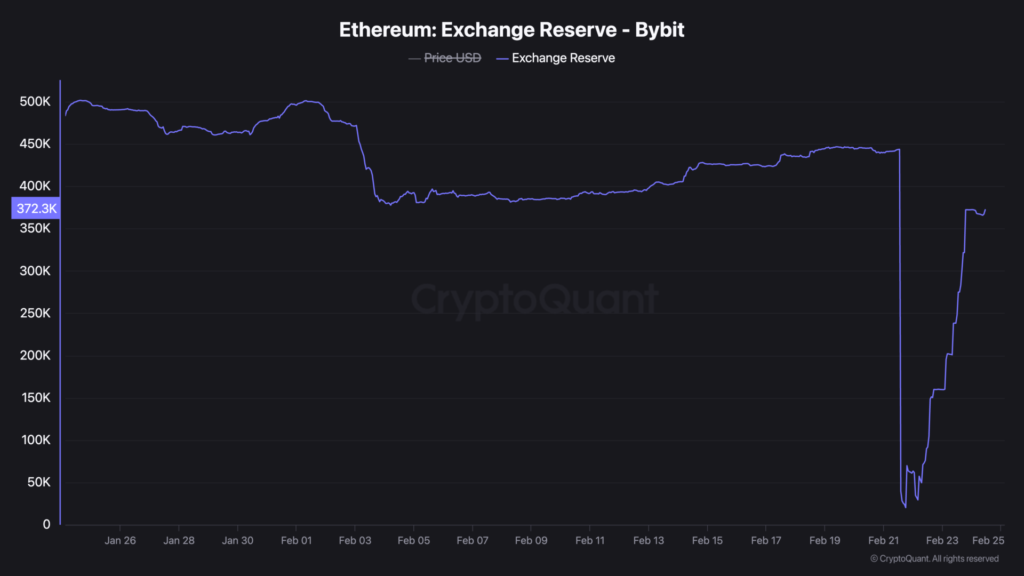Select the Feb 03 date marker
Screen dimensions: 1024x576
point(355,540)
